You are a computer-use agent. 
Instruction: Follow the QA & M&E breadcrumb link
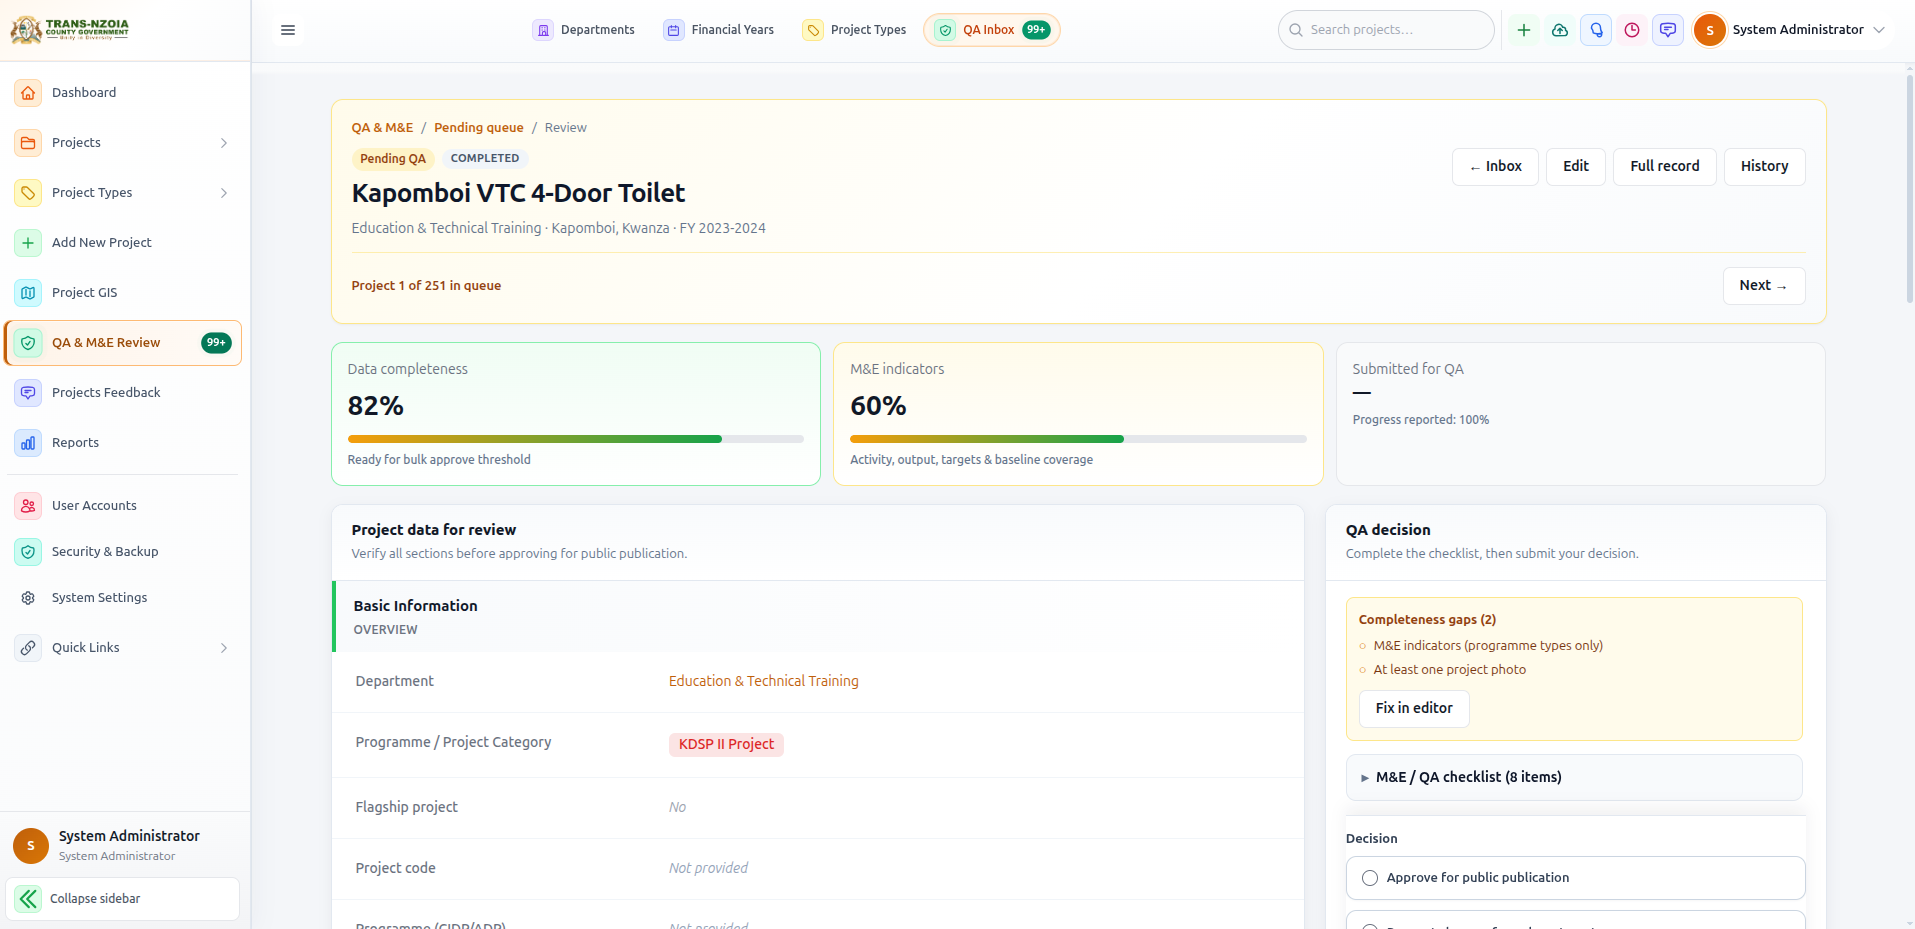382,128
